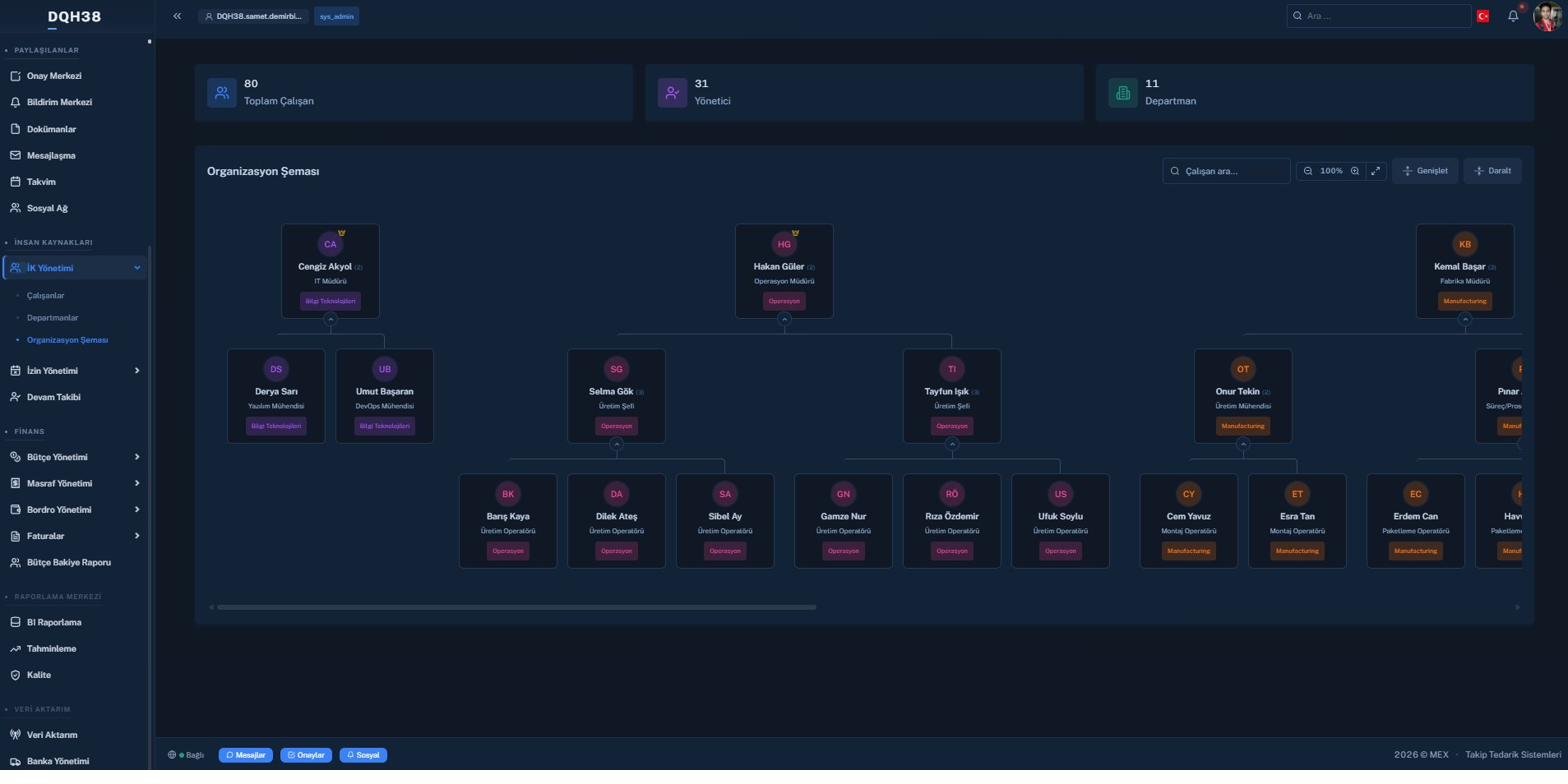
Task: Click the Daralt button
Action: click(1492, 171)
